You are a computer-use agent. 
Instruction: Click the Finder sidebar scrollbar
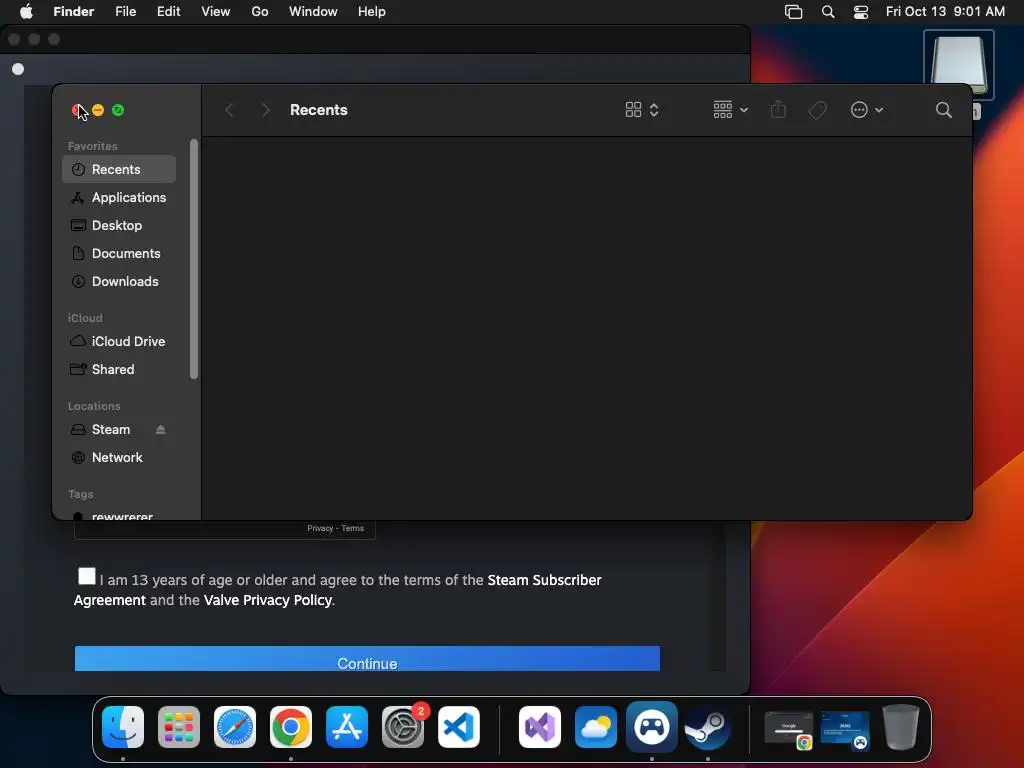pyautogui.click(x=193, y=259)
